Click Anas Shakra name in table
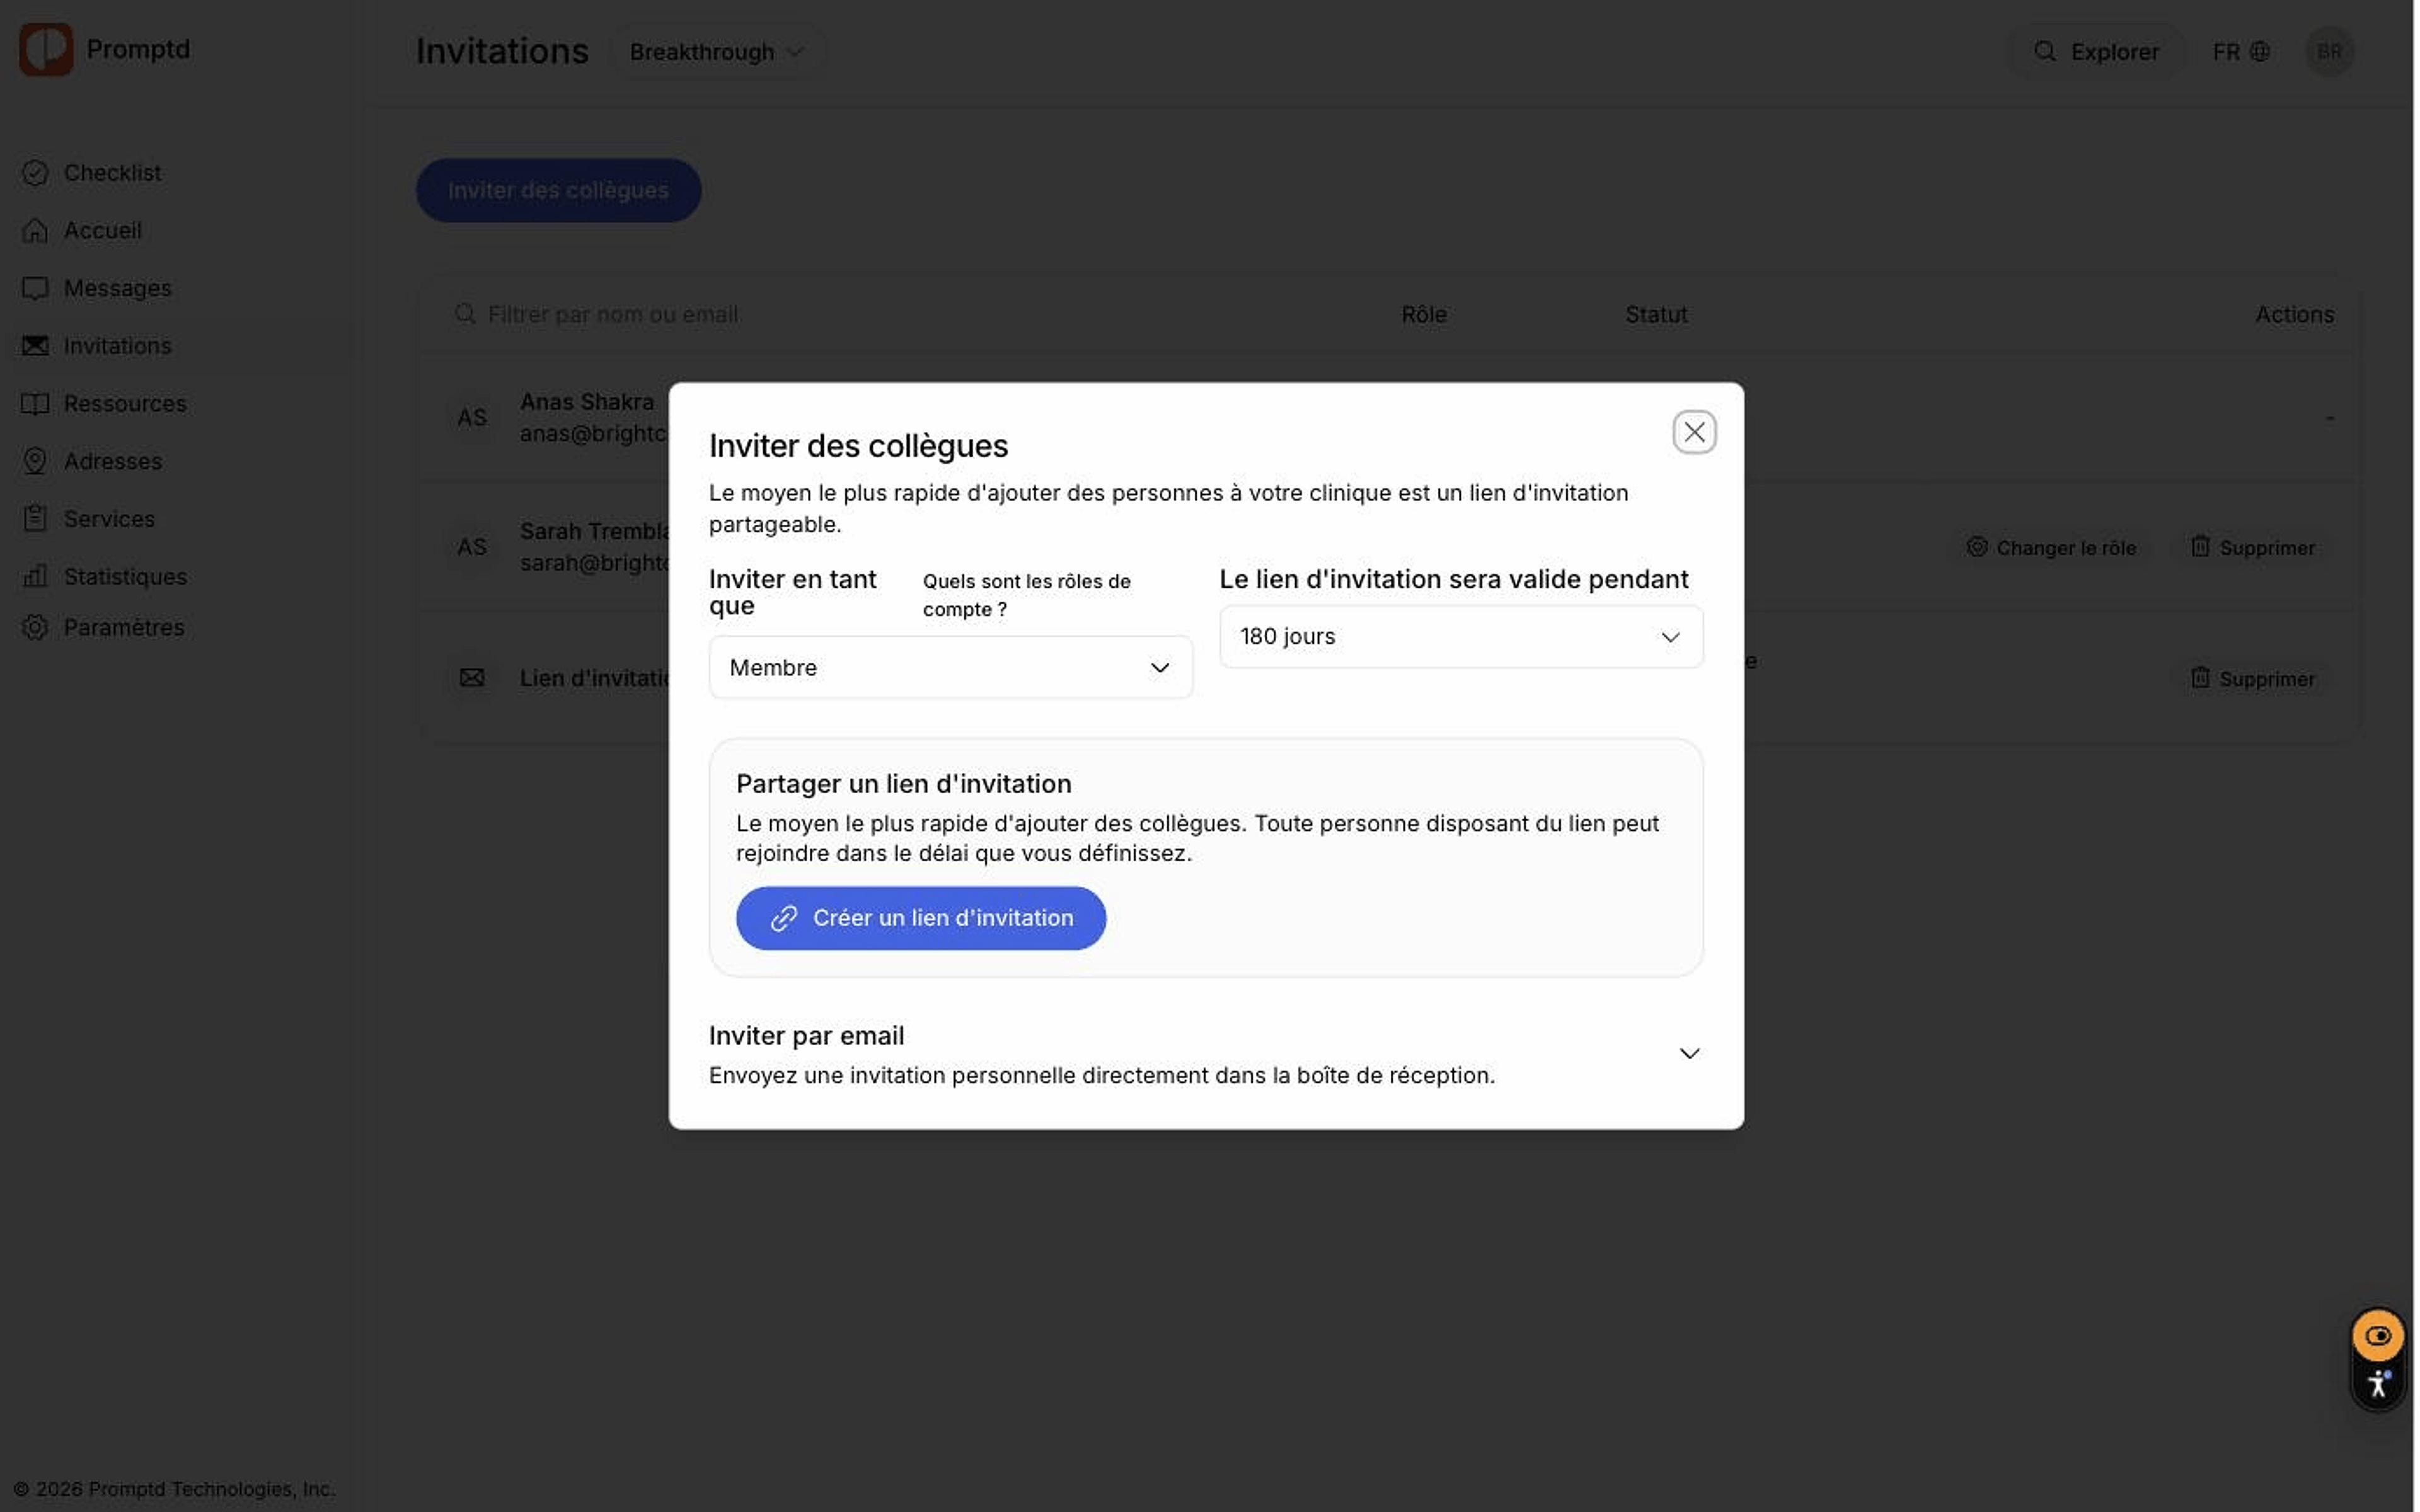 588,402
